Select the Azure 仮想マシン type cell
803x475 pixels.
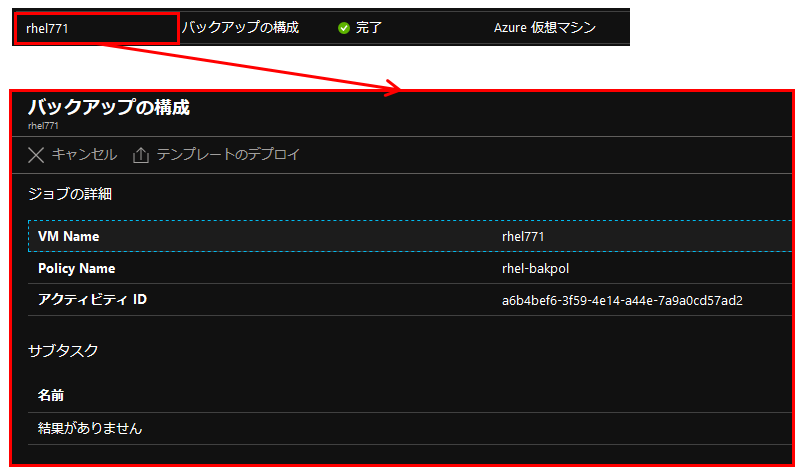(545, 28)
